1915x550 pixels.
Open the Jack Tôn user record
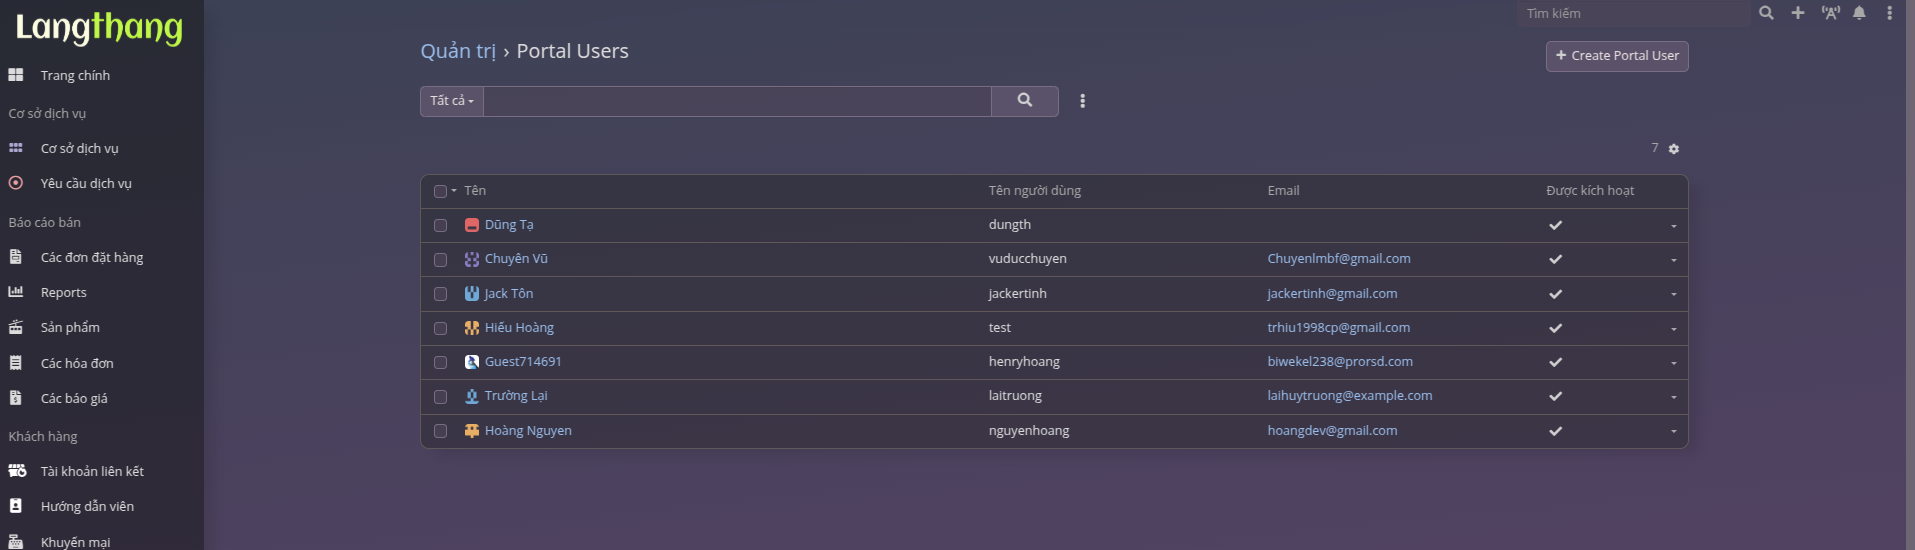click(x=508, y=294)
